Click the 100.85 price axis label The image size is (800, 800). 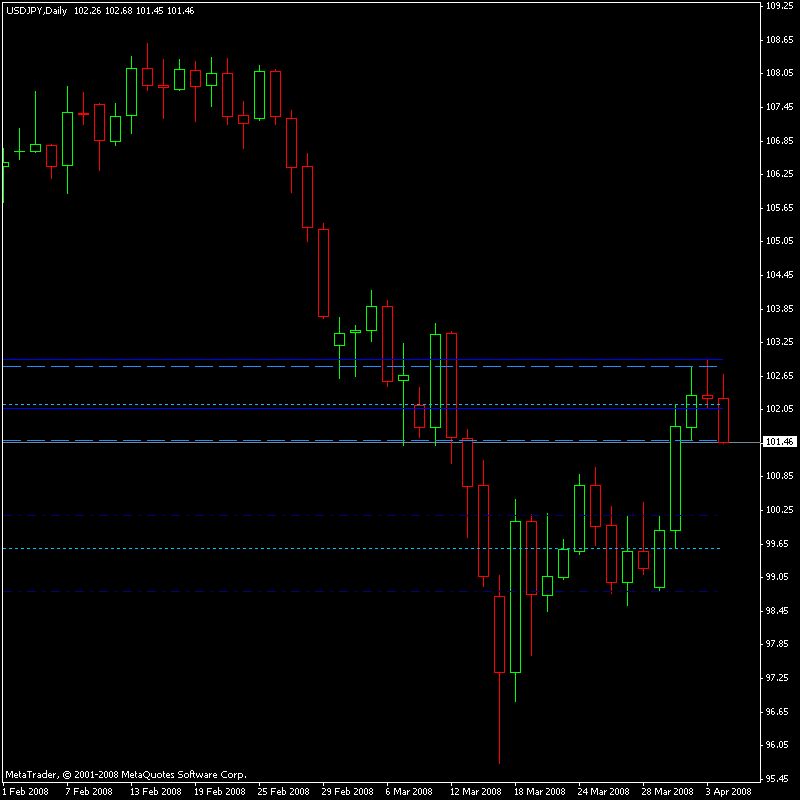click(780, 476)
